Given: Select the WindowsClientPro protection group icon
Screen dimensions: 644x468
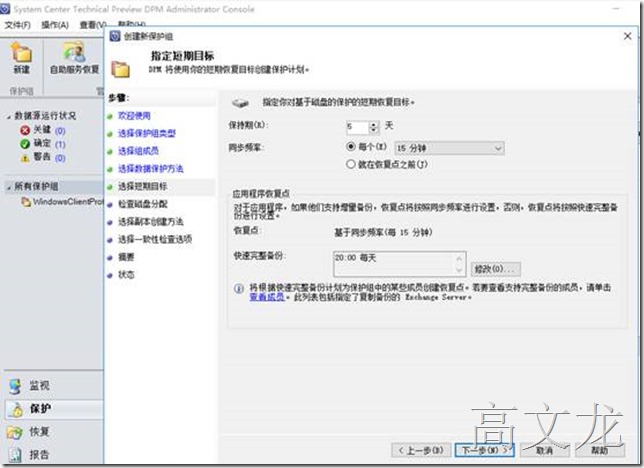Looking at the screenshot, I should (26, 202).
